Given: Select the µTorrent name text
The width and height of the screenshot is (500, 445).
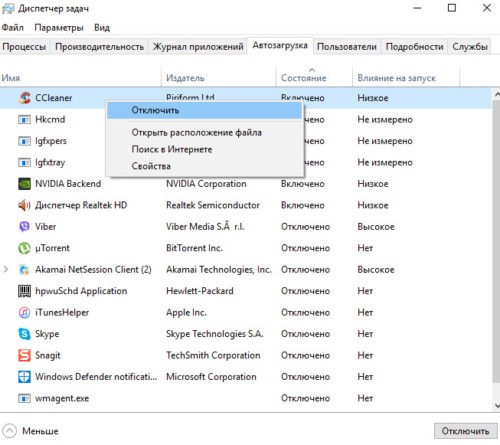Looking at the screenshot, I should tap(52, 248).
